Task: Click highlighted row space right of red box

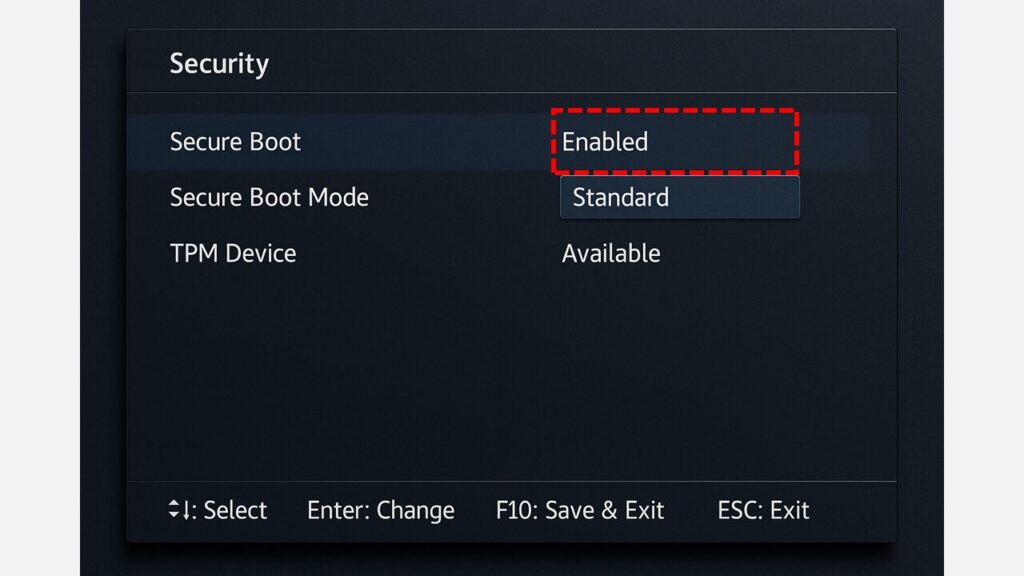Action: pyautogui.click(x=835, y=142)
